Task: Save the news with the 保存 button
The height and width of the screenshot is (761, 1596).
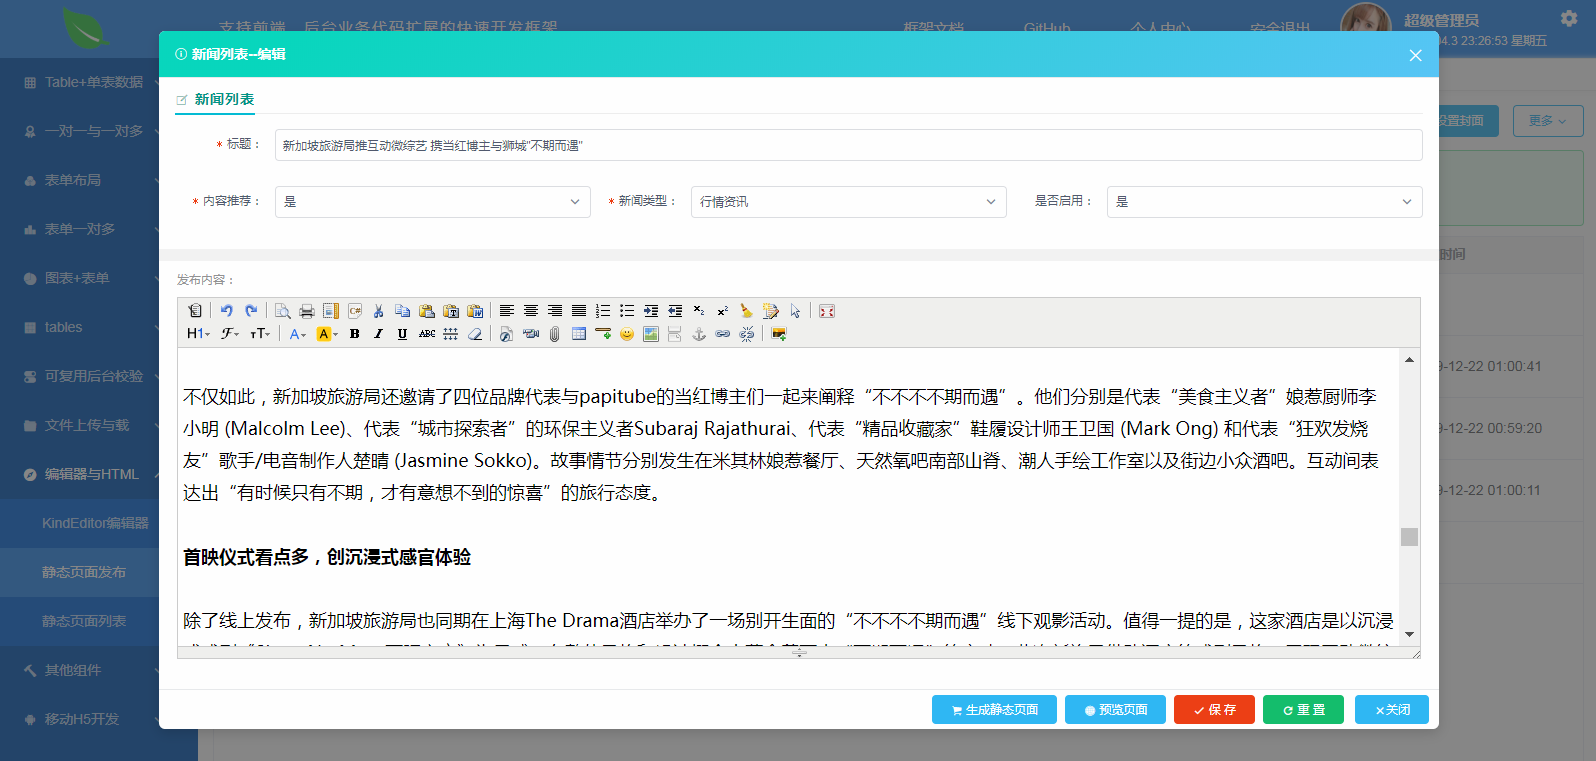Action: 1214,709
